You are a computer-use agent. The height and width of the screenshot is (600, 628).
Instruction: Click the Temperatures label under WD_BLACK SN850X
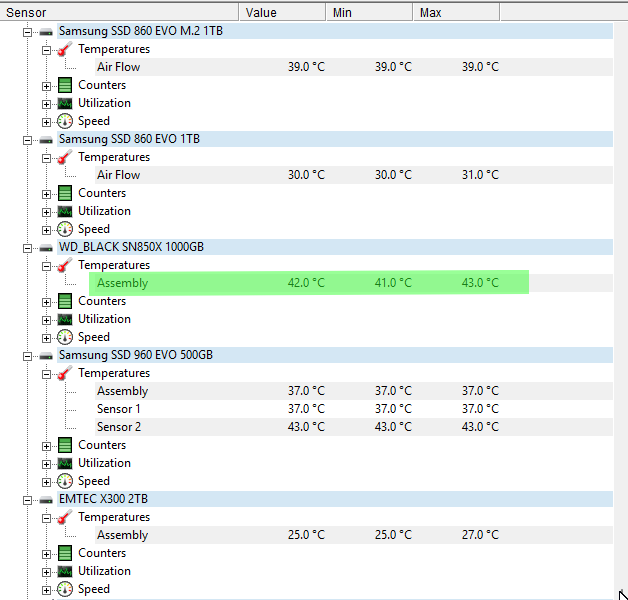coord(114,265)
